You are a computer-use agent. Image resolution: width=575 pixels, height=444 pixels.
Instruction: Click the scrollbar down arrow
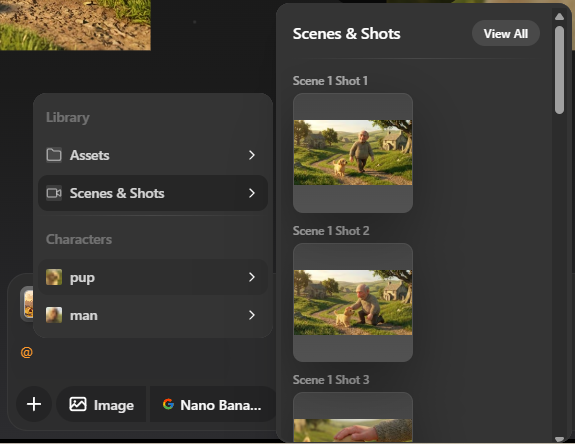tap(559, 439)
